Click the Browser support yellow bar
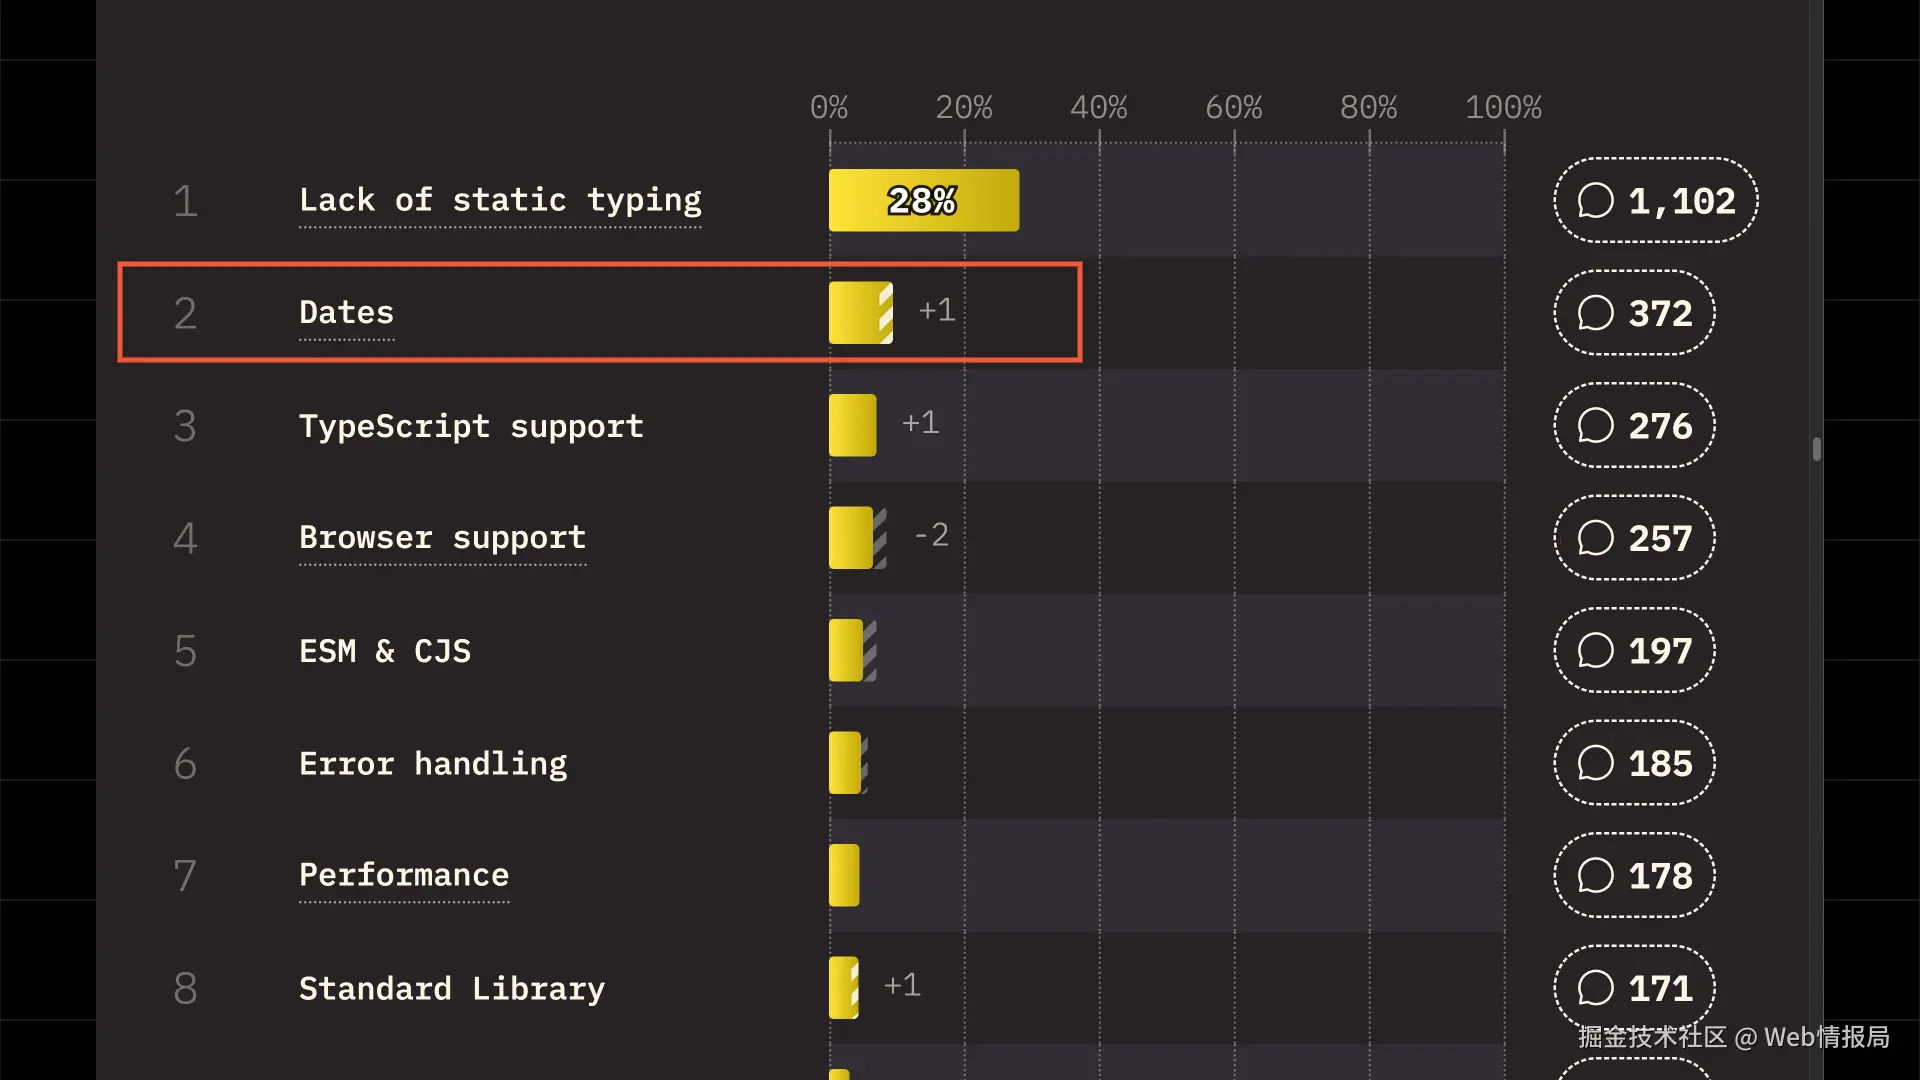Image resolution: width=1920 pixels, height=1080 pixels. [x=852, y=538]
